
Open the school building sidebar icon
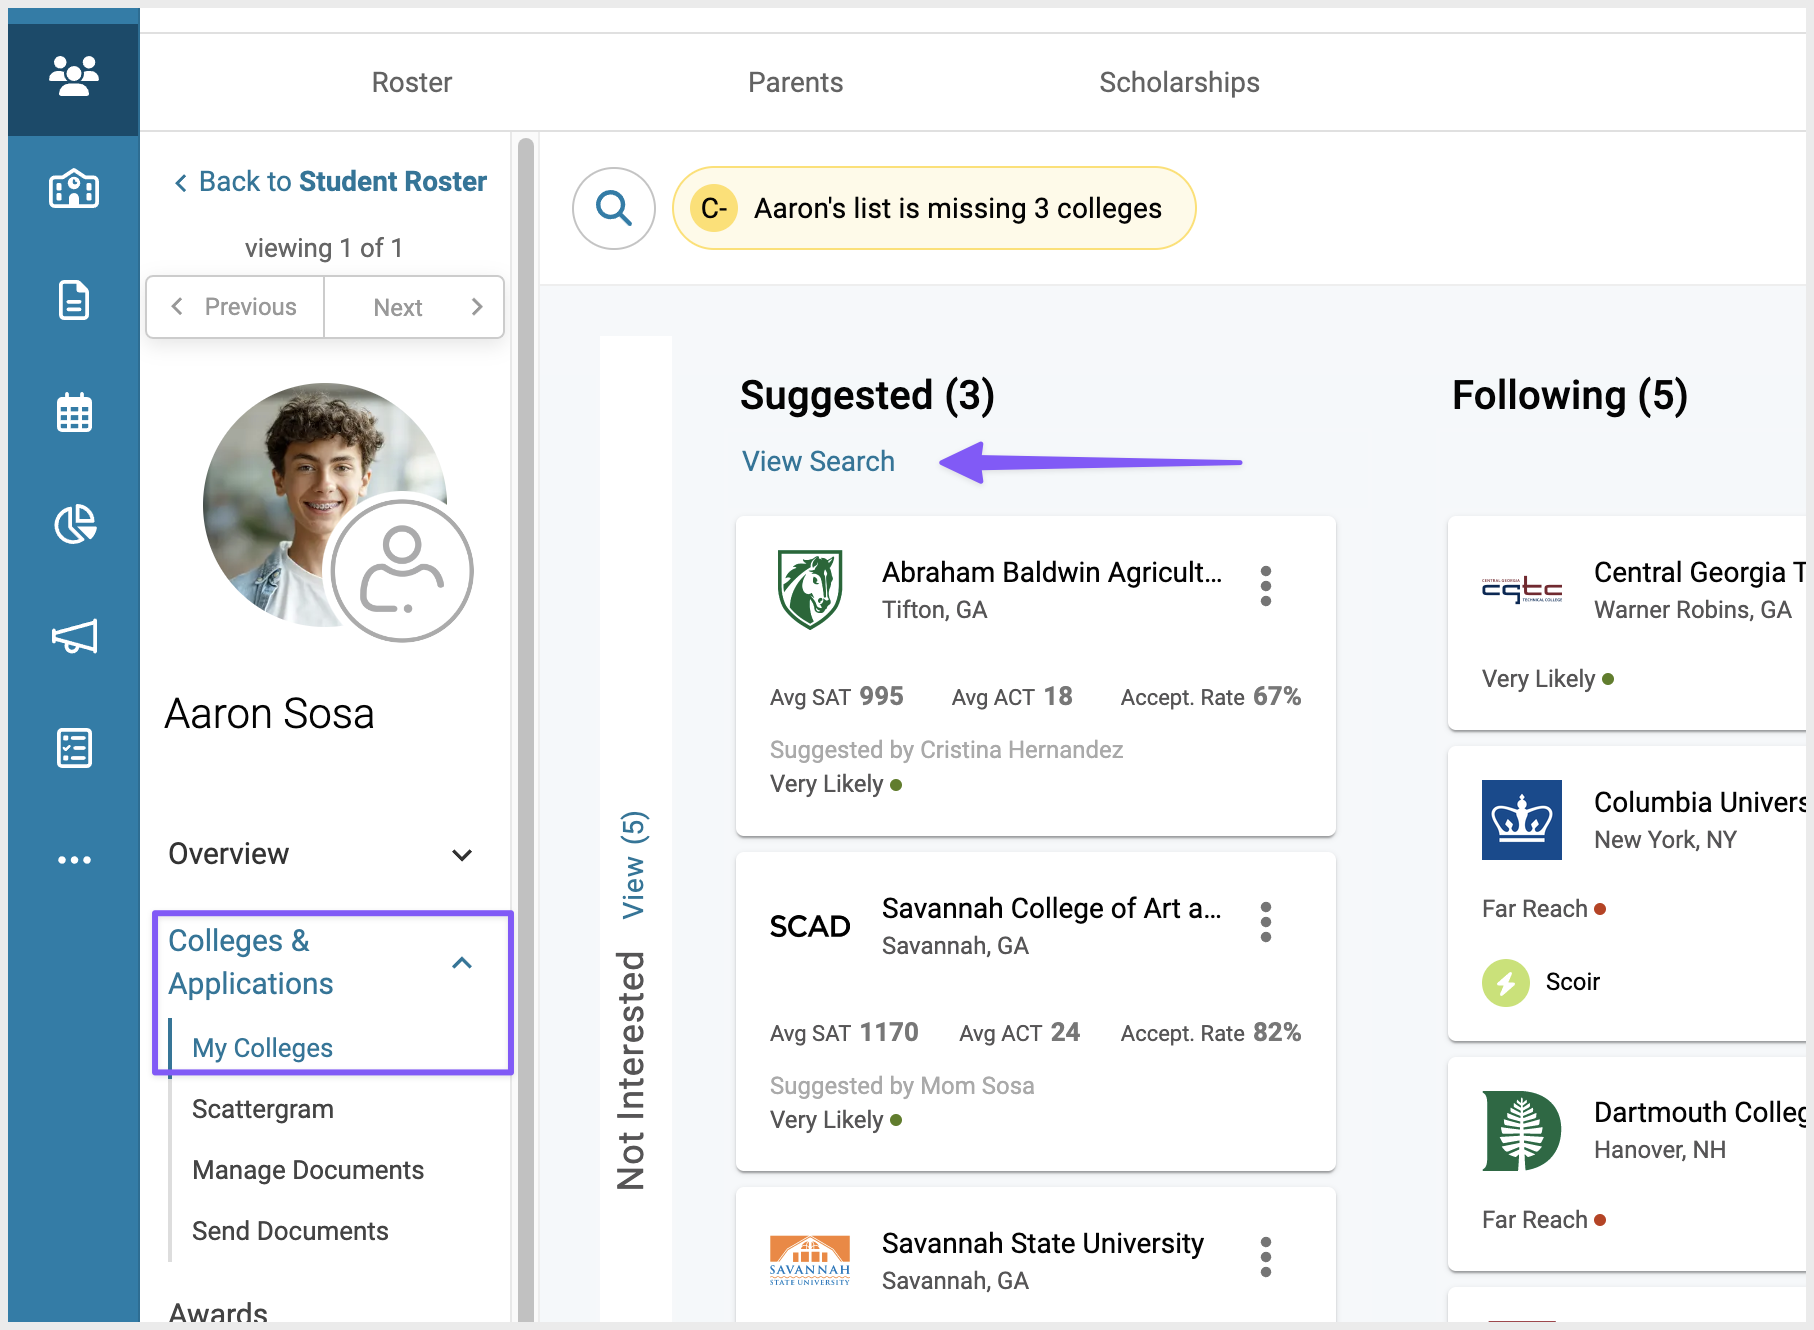pyautogui.click(x=74, y=188)
